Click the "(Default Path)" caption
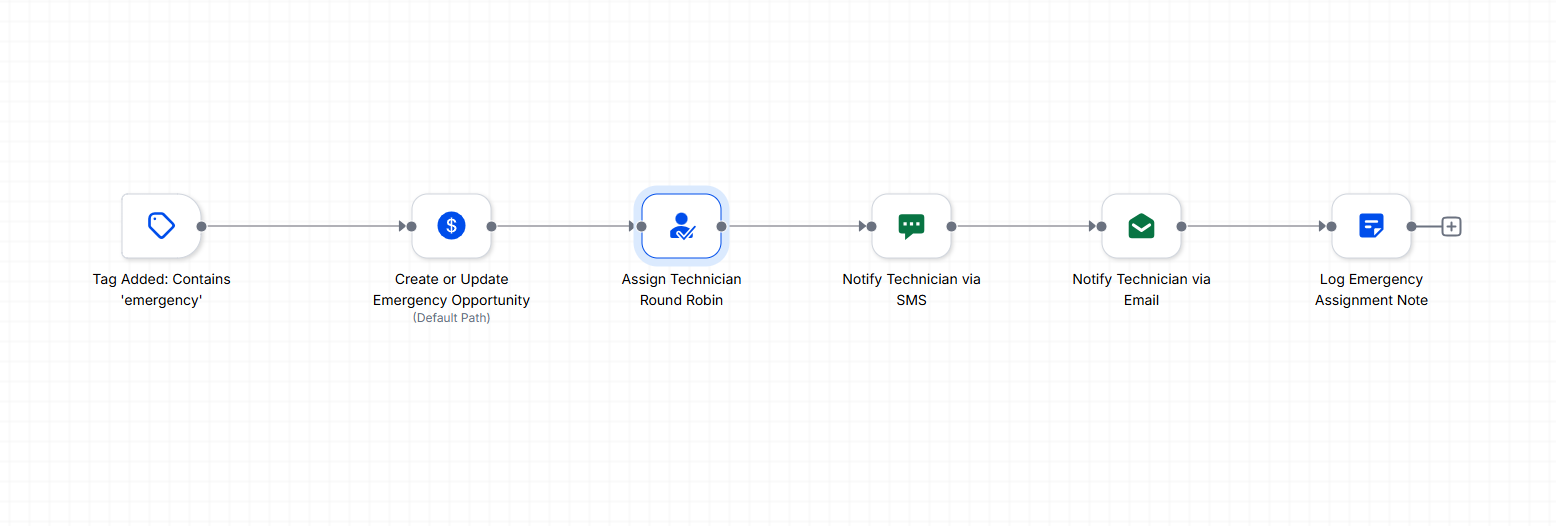 pos(451,318)
